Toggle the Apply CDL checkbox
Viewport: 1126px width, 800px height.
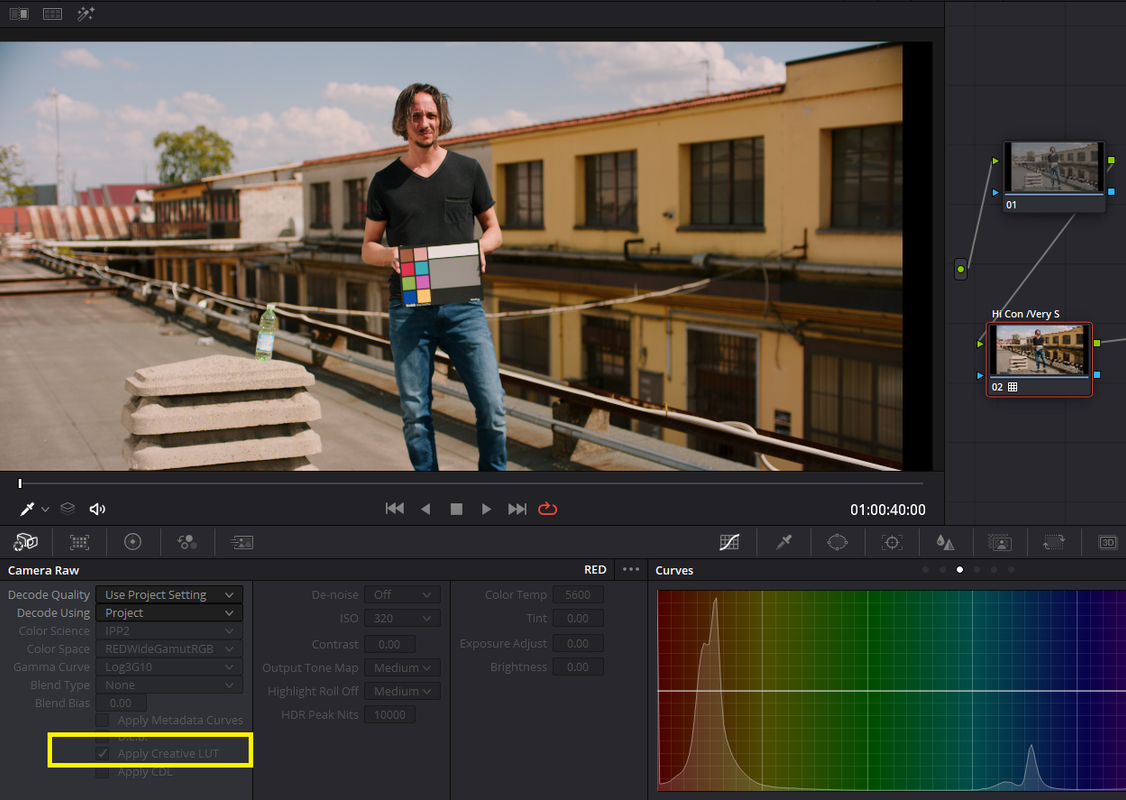[103, 772]
